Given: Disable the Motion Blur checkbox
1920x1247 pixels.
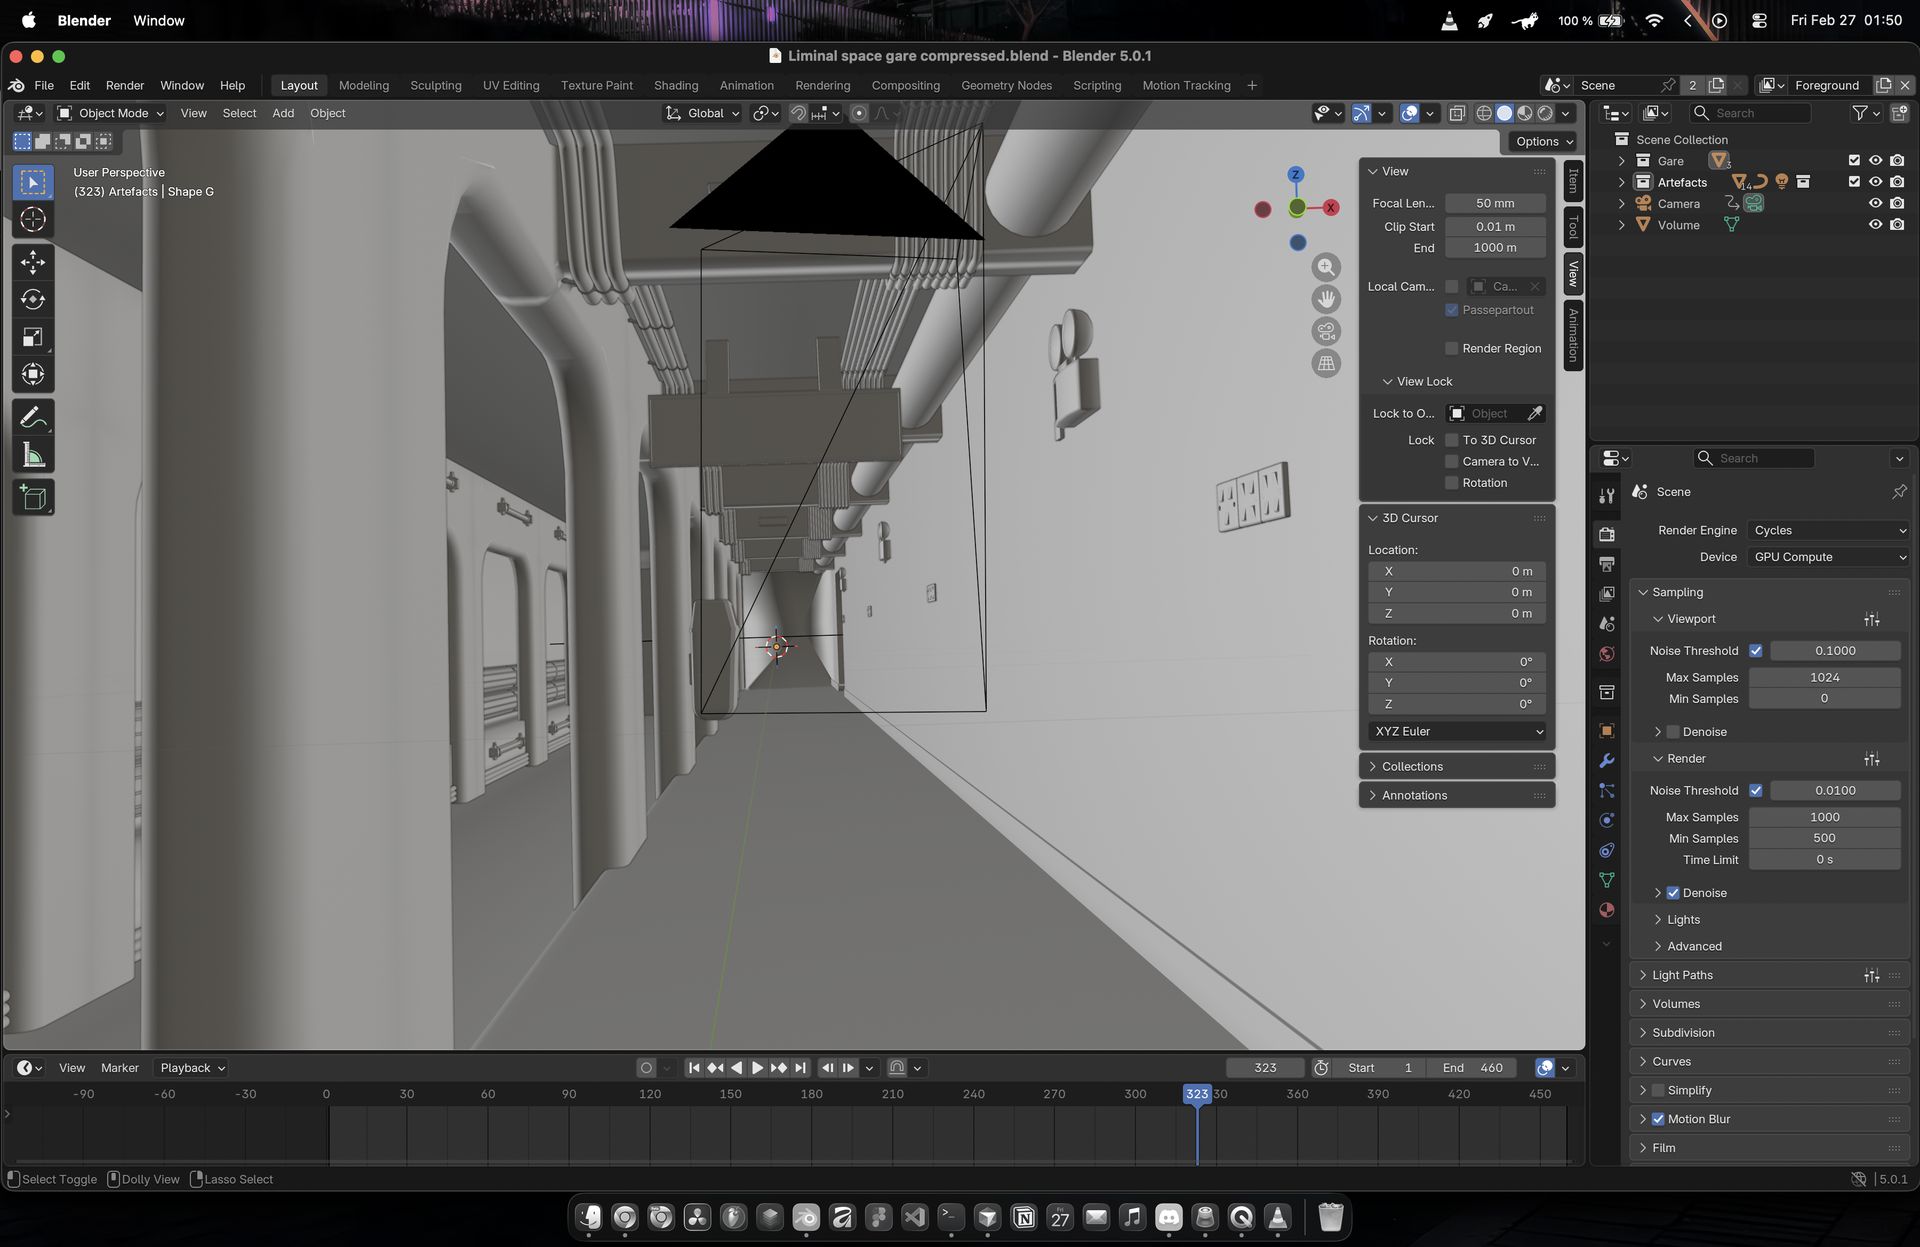Looking at the screenshot, I should pyautogui.click(x=1658, y=1119).
